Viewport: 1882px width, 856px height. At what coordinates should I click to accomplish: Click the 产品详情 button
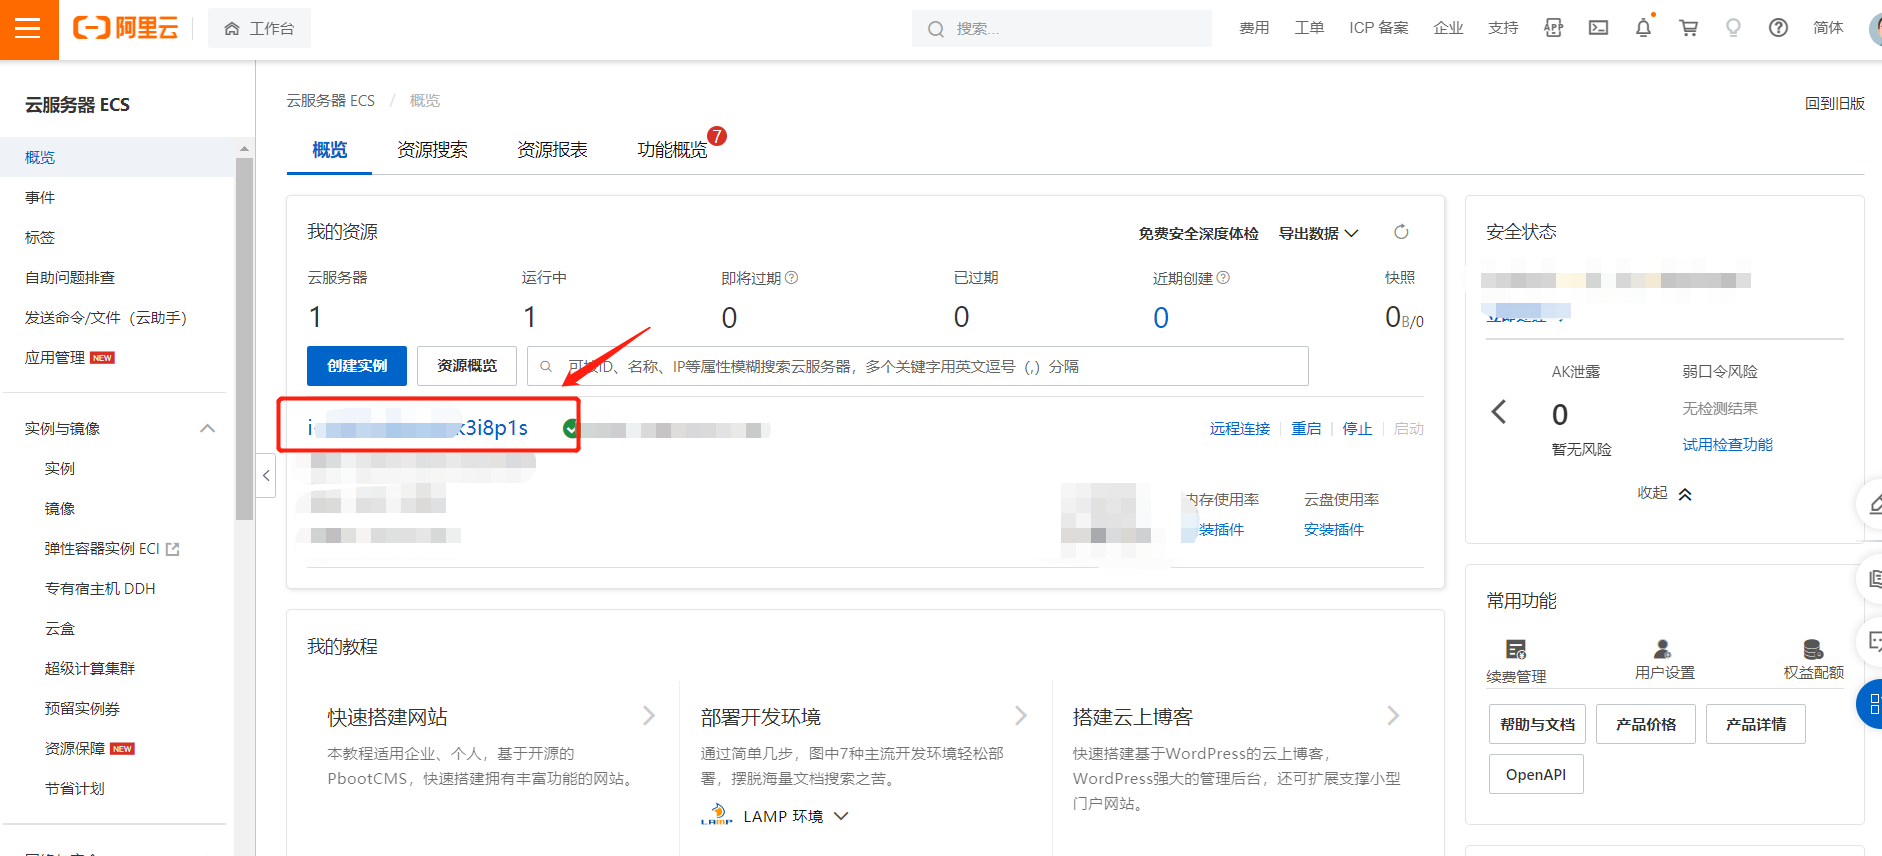[x=1756, y=724]
